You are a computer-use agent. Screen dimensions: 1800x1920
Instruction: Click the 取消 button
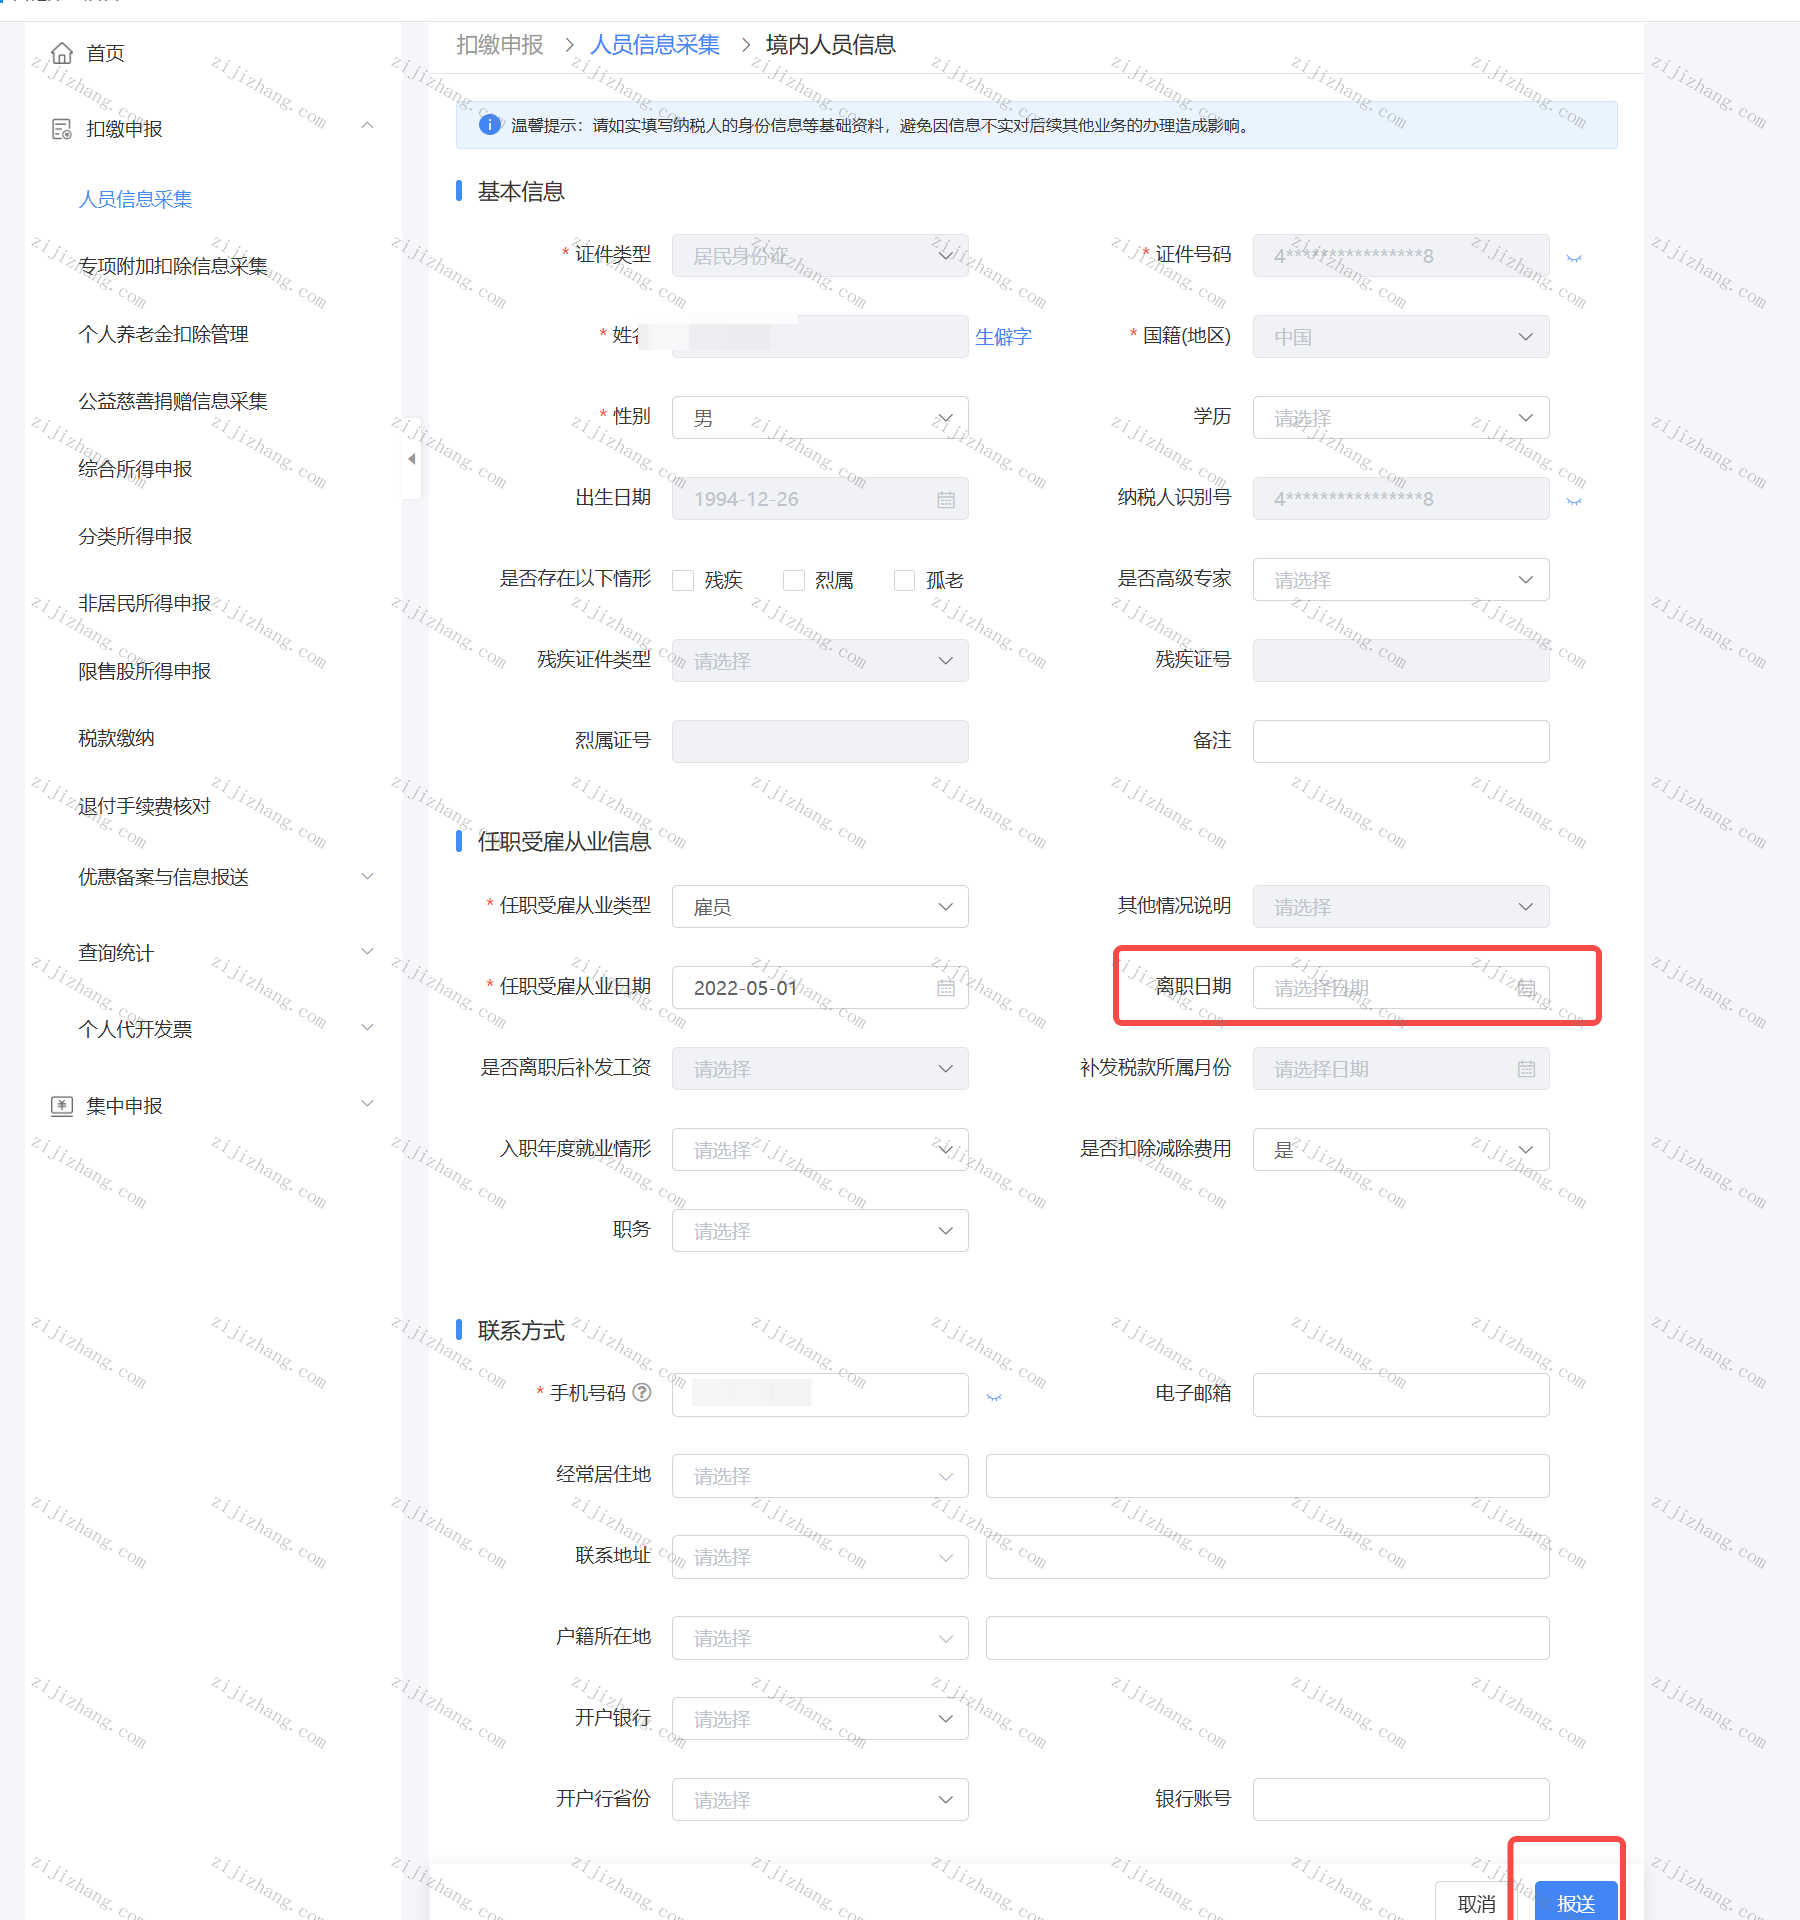(x=1476, y=1903)
